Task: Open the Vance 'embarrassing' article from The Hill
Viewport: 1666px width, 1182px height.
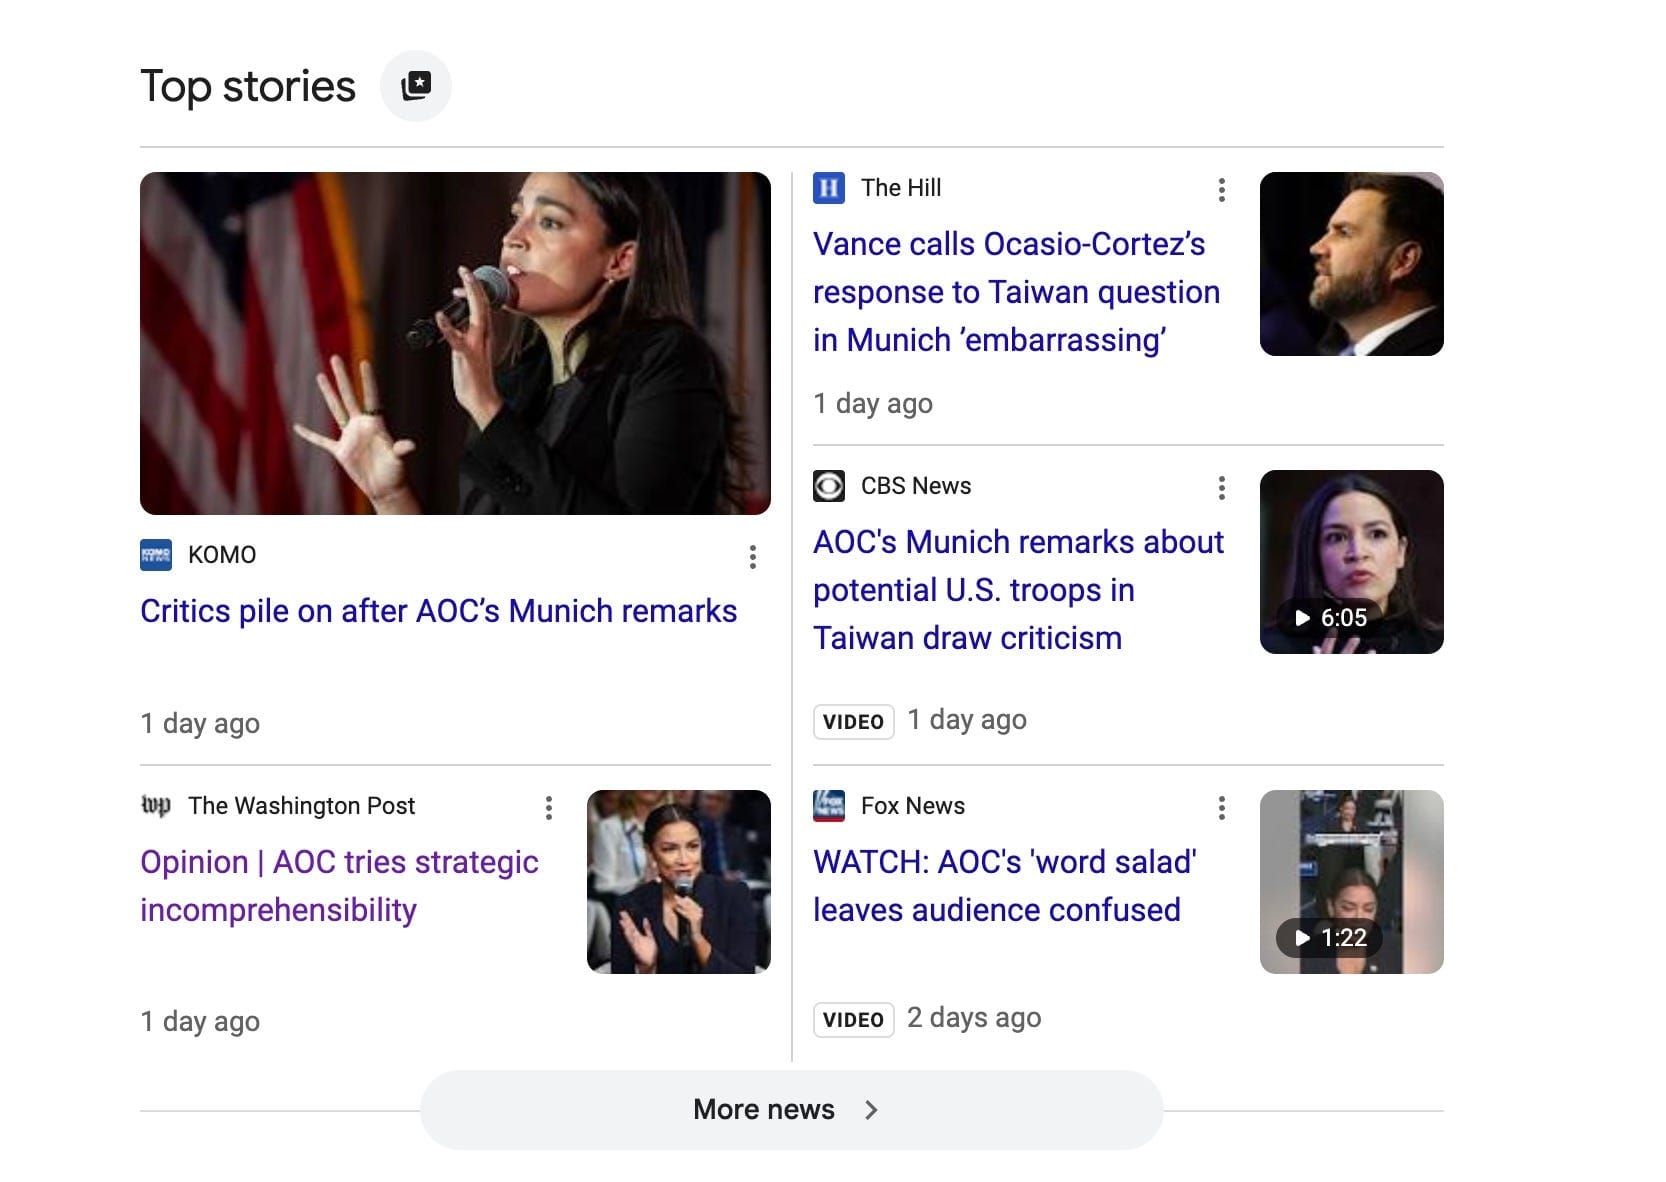Action: (x=1016, y=292)
